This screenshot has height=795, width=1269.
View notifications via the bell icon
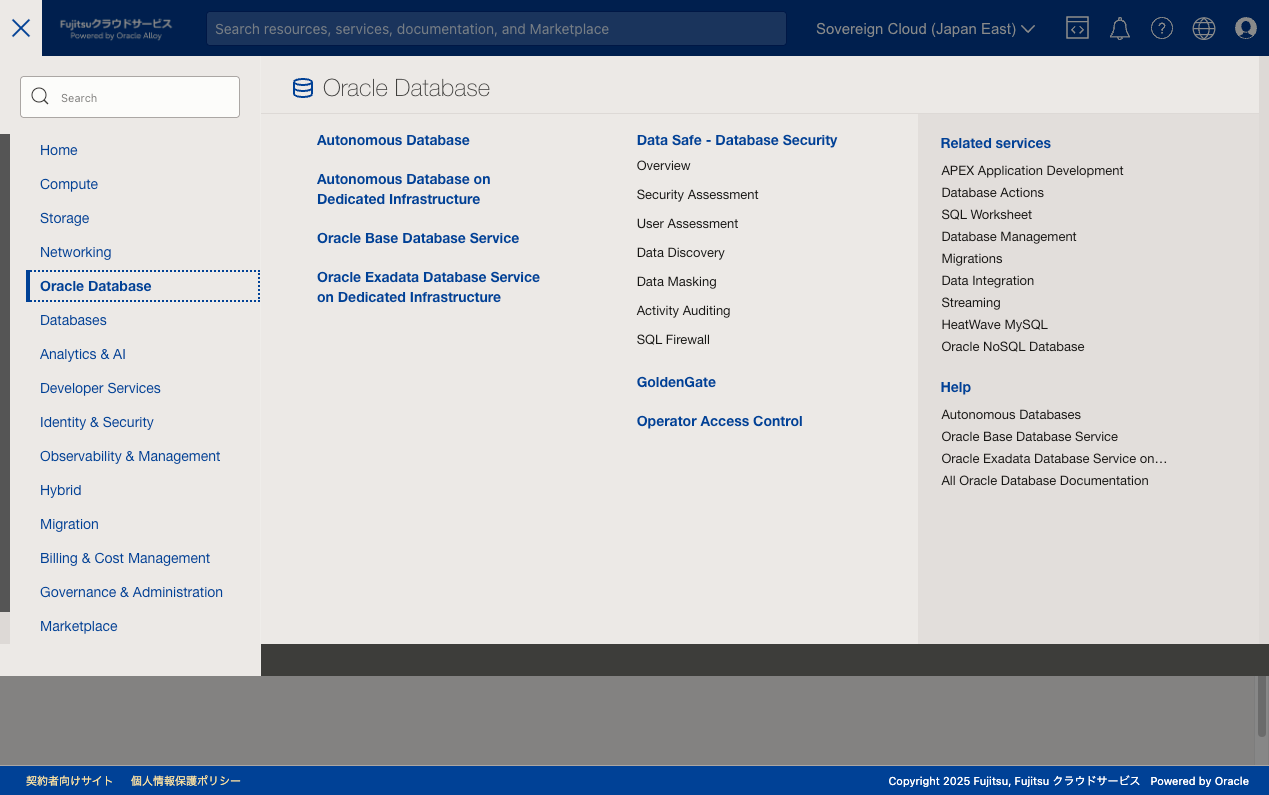1119,28
